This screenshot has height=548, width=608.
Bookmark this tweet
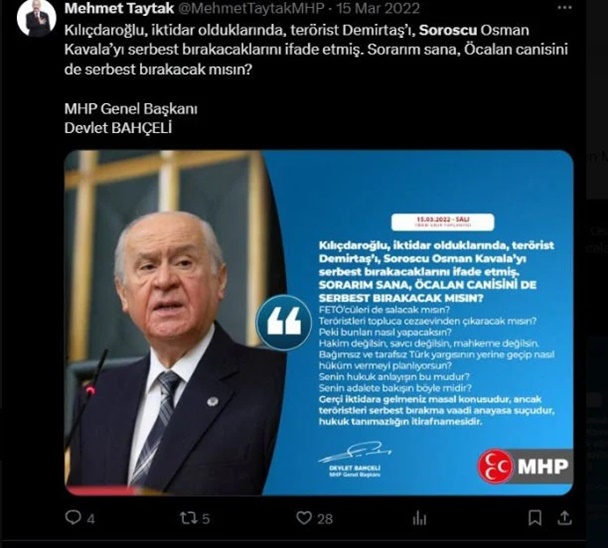pyautogui.click(x=535, y=518)
